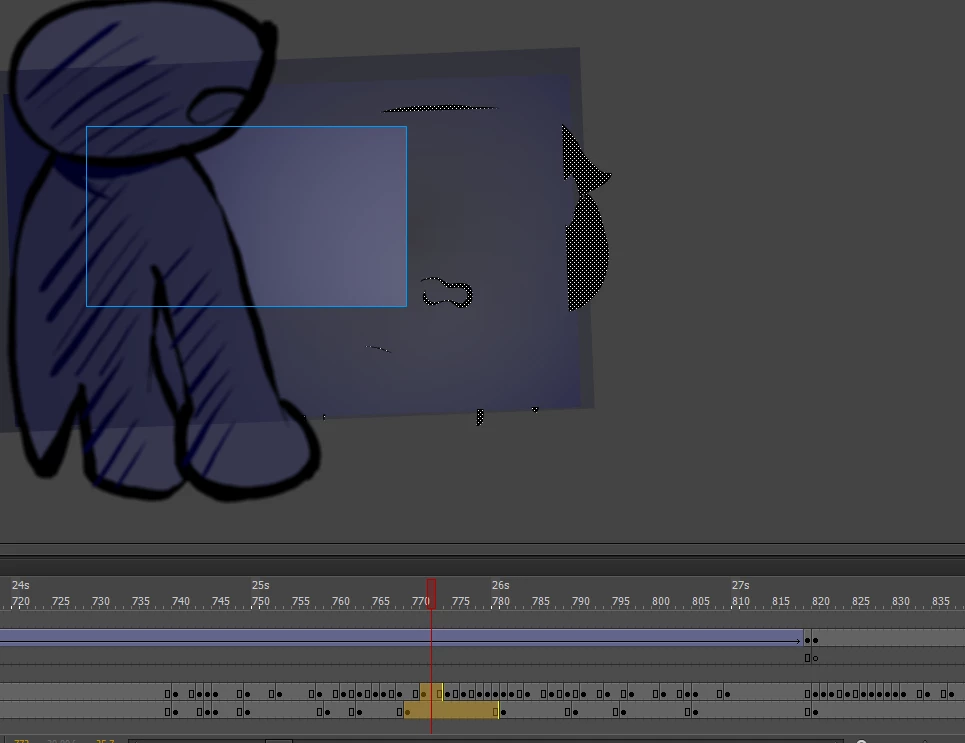The width and height of the screenshot is (965, 743).
Task: Jump to frame 830 on the timeline ruler
Action: pyautogui.click(x=900, y=601)
